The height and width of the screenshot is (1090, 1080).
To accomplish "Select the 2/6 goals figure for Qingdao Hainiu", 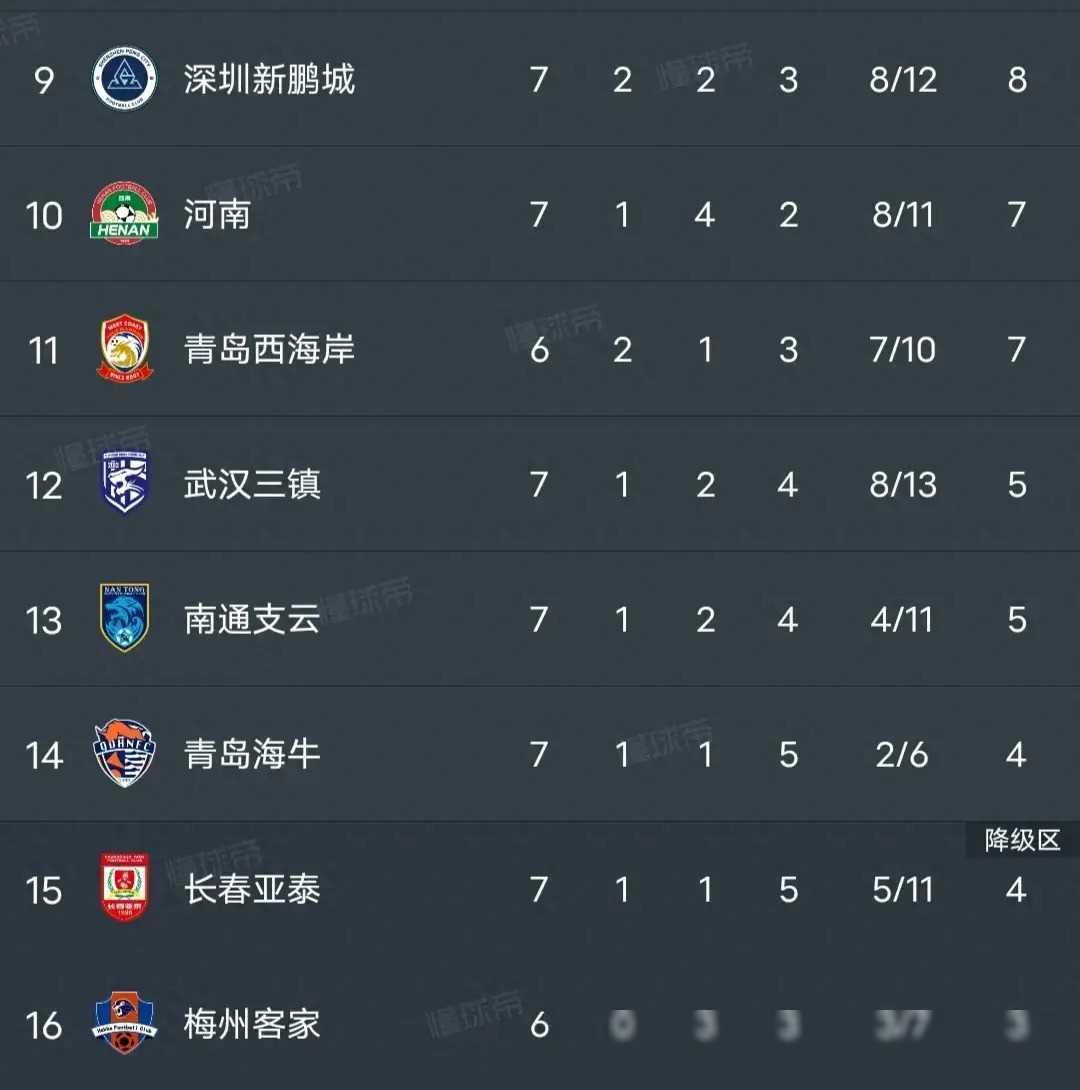I will tap(901, 754).
